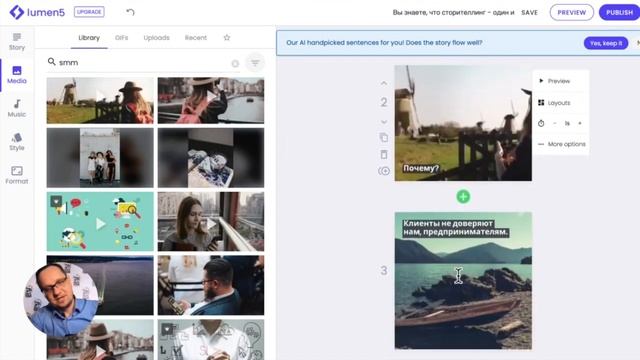The width and height of the screenshot is (640, 360).
Task: Select the blue porcelain items thumbnail
Action: (211, 158)
